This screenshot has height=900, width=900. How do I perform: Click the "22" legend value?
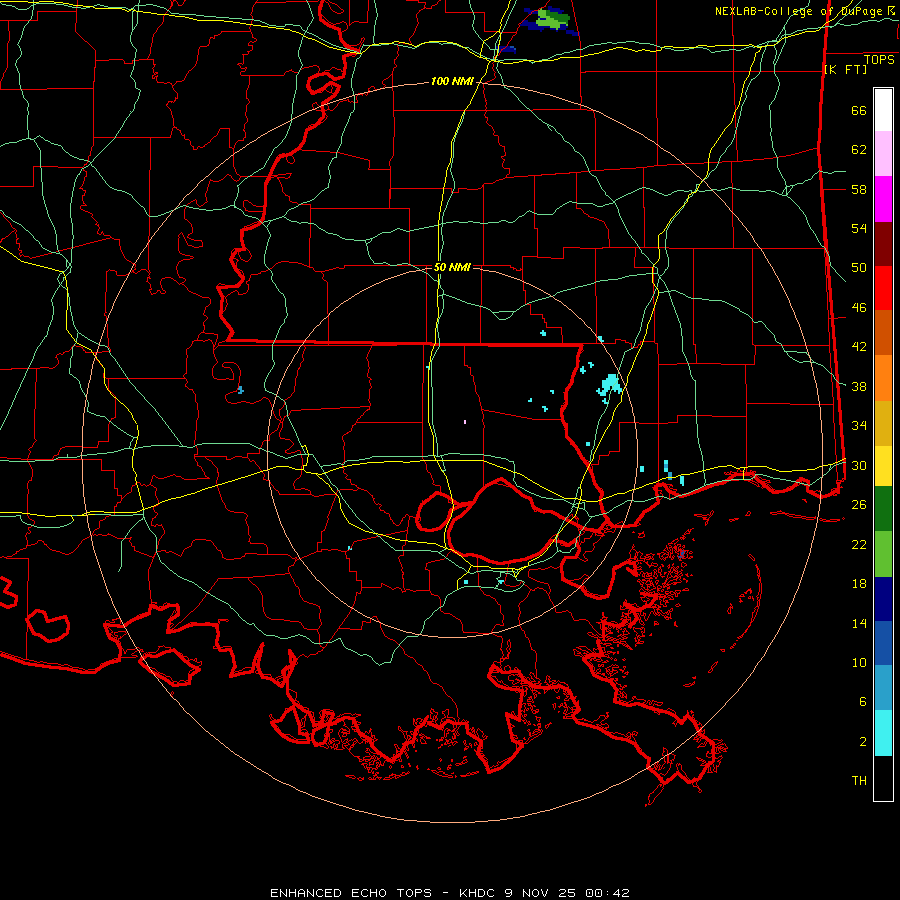[859, 544]
